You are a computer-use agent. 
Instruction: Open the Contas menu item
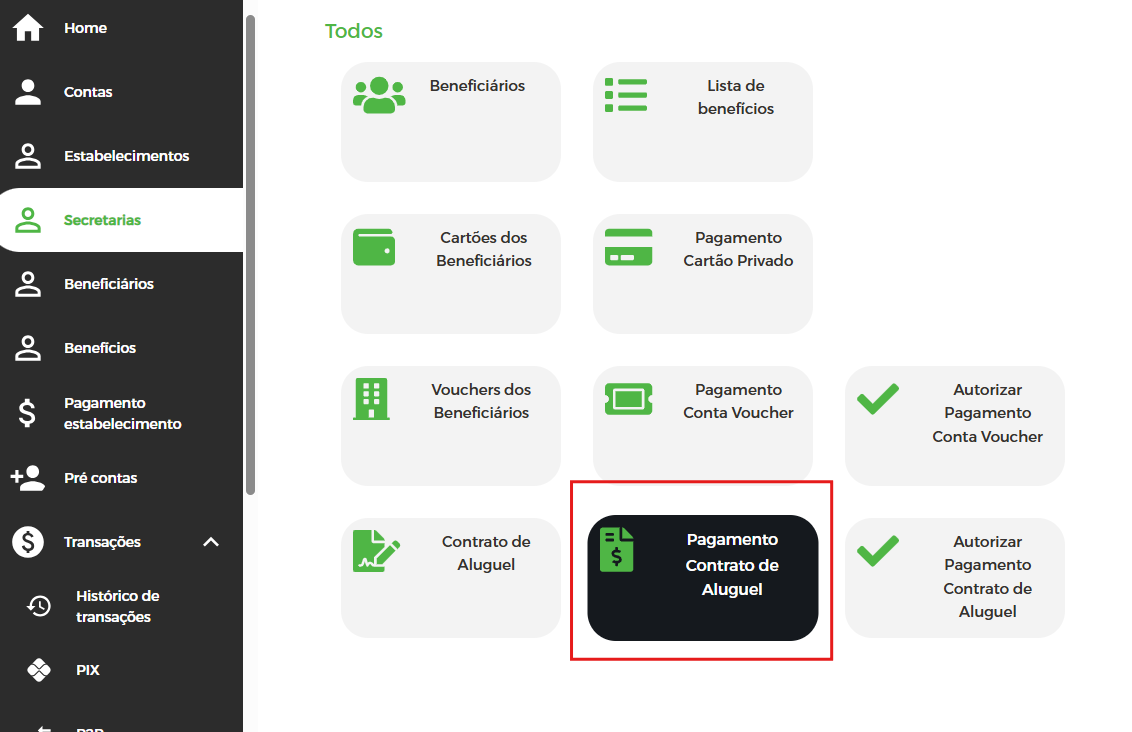tap(88, 92)
